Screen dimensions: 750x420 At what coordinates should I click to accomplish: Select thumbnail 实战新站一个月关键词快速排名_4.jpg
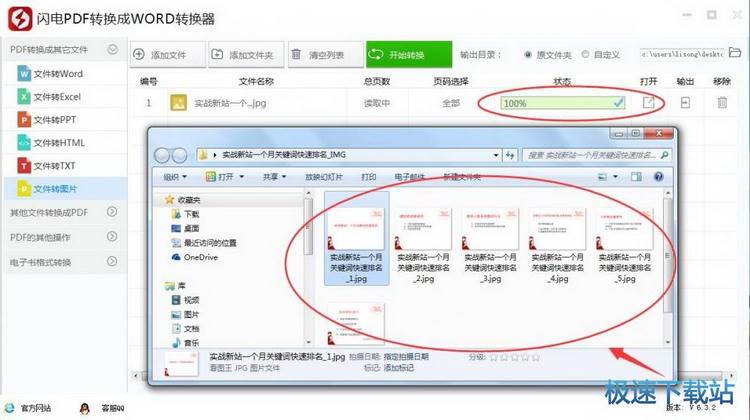(558, 246)
